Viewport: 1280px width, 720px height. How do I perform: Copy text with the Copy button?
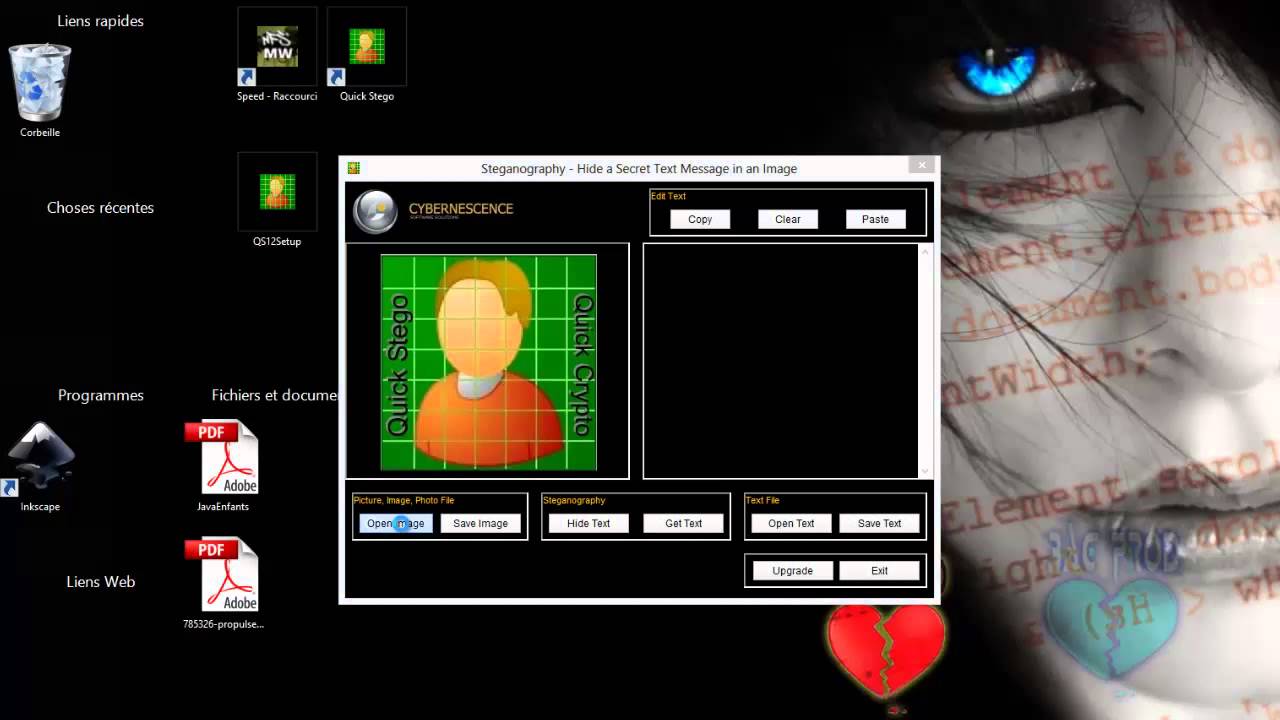[700, 219]
